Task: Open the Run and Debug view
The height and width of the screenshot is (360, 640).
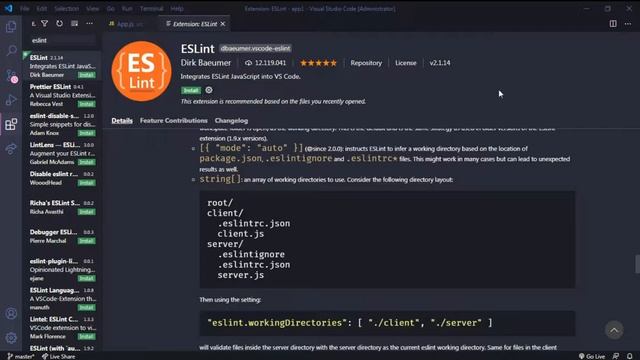Action: 11,100
